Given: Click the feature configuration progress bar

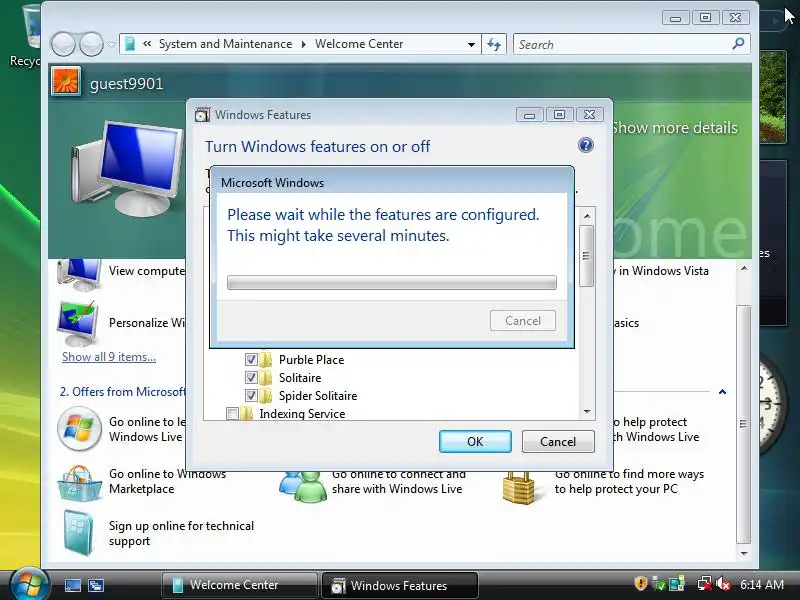Looking at the screenshot, I should click(392, 282).
